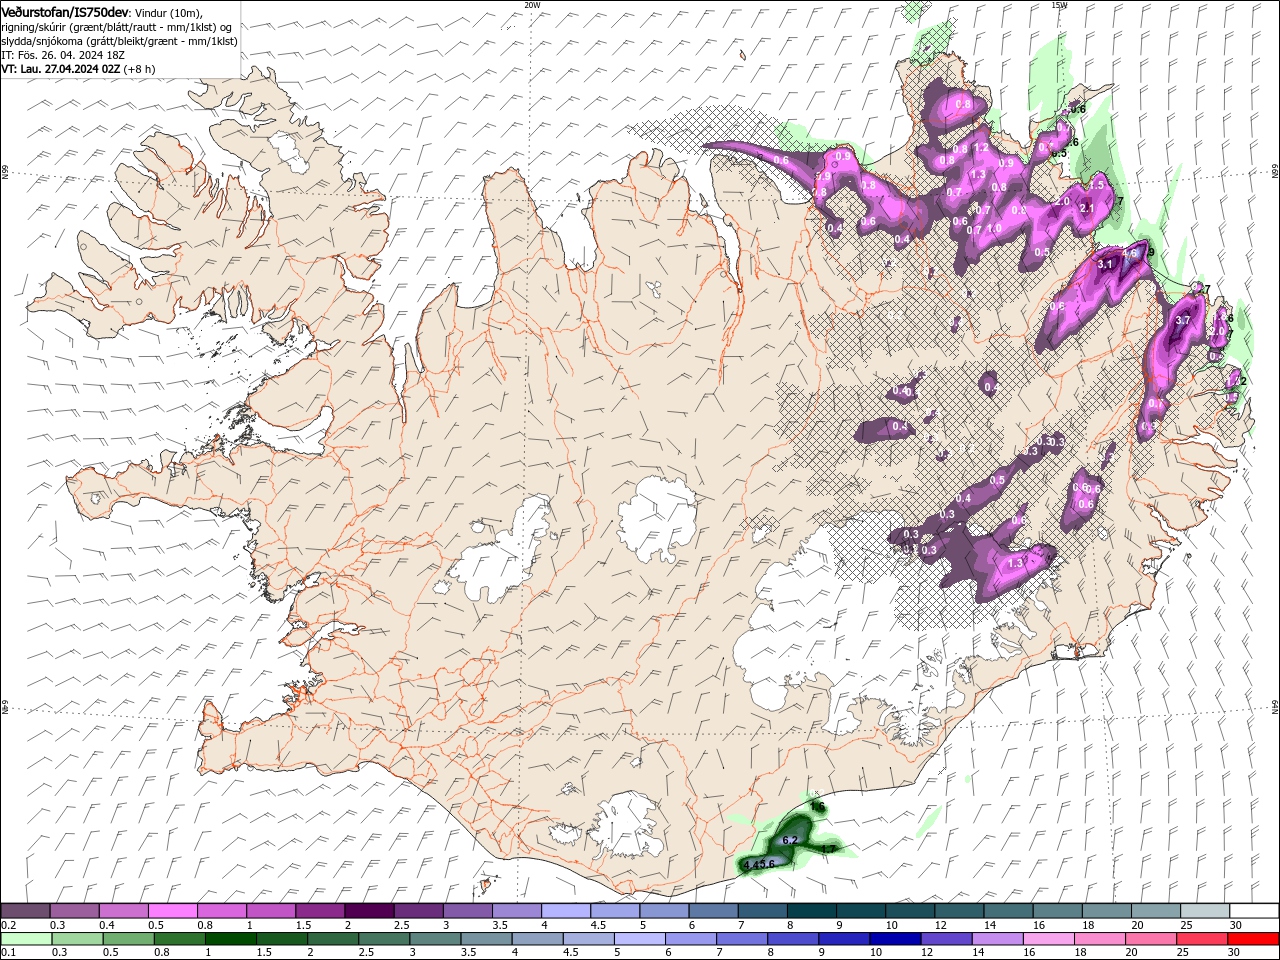The width and height of the screenshot is (1280, 960).
Task: Select the pale green 0.1 swatch in lower scale
Action: click(x=26, y=939)
